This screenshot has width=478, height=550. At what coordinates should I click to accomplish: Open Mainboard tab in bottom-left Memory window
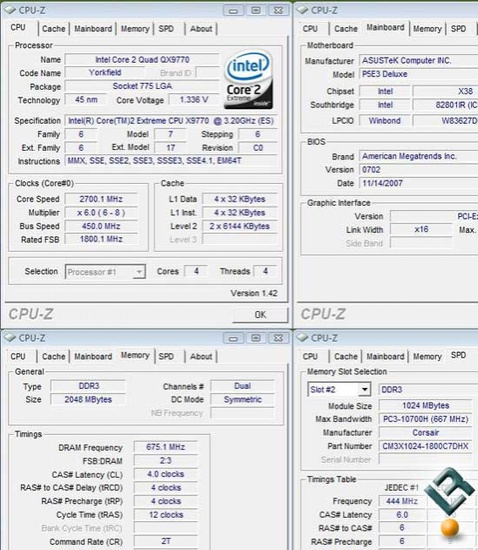click(x=93, y=356)
